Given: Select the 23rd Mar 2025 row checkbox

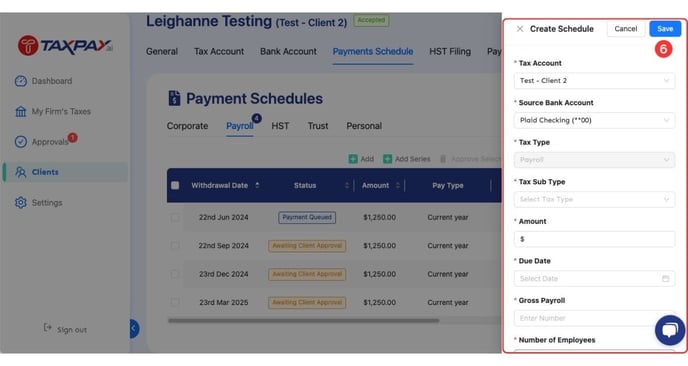Looking at the screenshot, I should click(x=175, y=302).
